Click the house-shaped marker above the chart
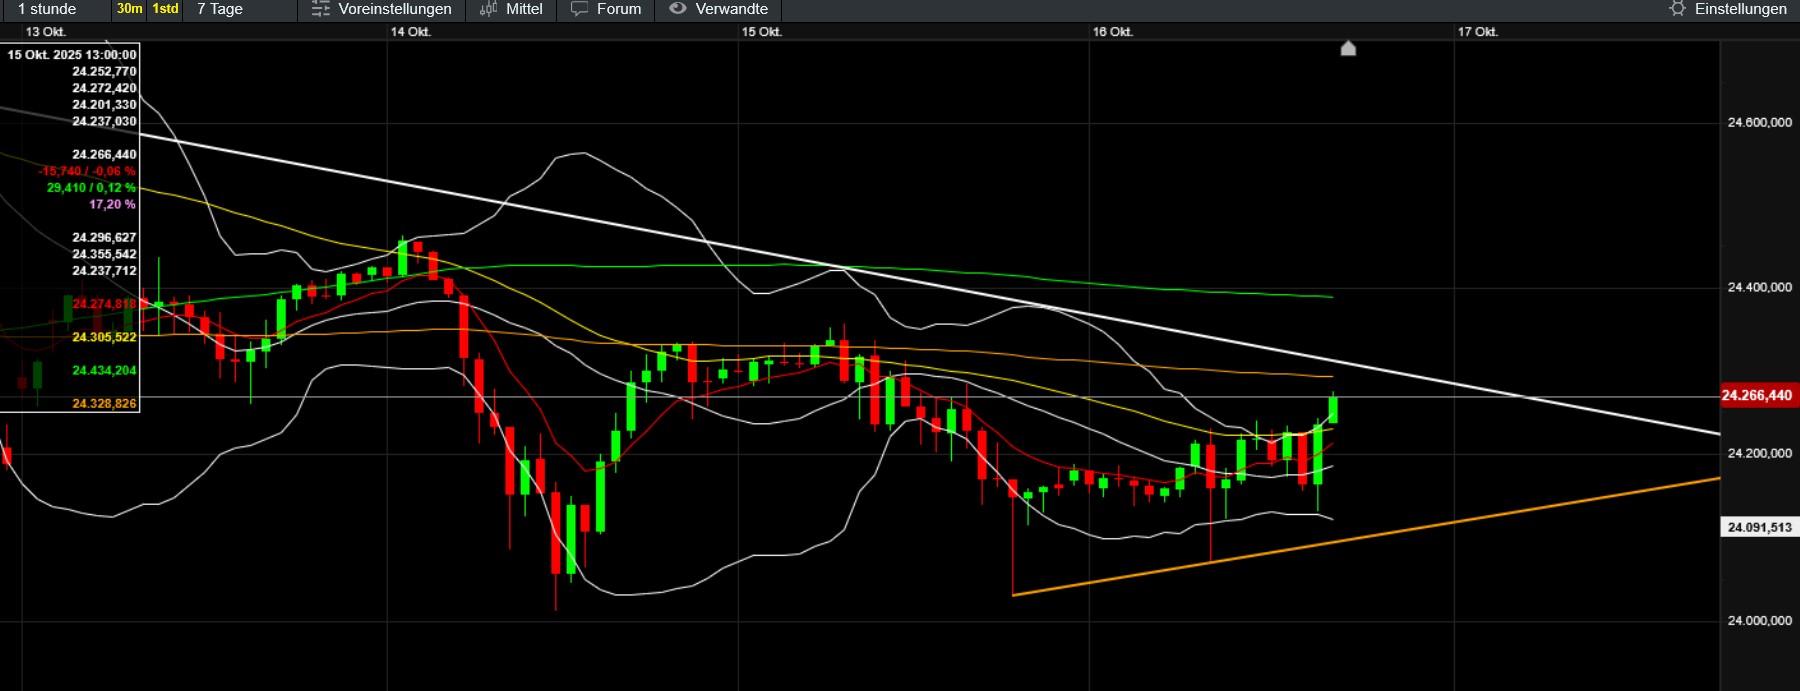Image resolution: width=1800 pixels, height=691 pixels. tap(1348, 48)
